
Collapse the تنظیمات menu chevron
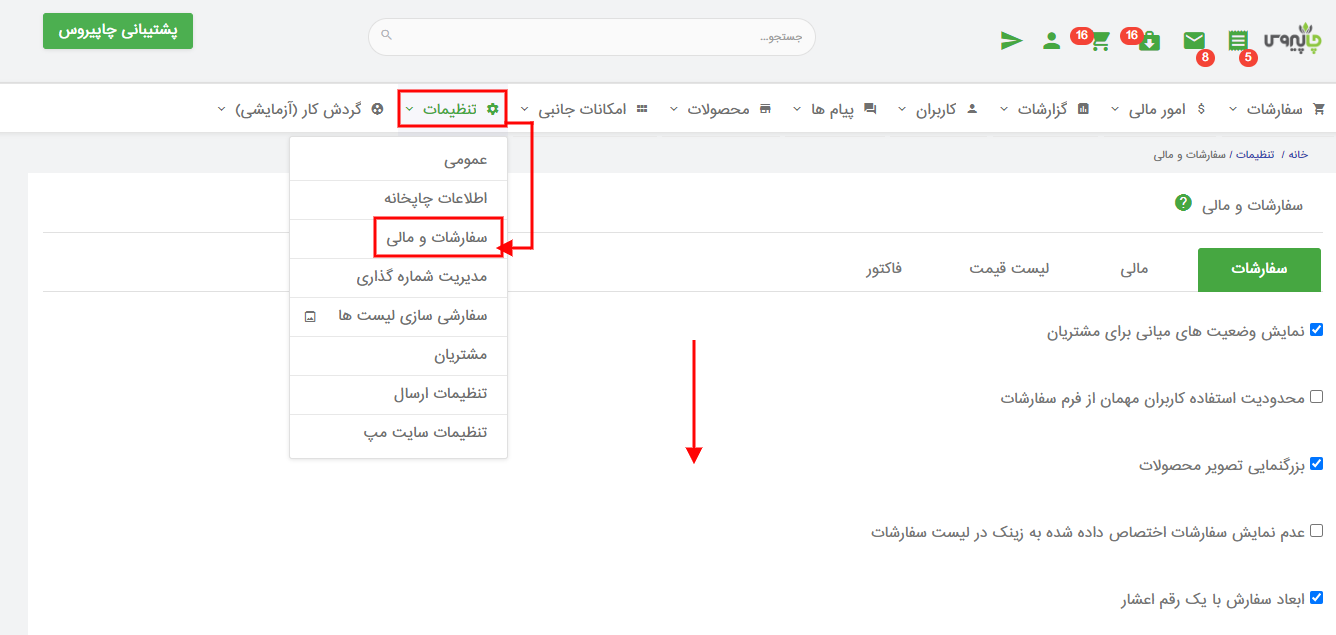pos(409,108)
